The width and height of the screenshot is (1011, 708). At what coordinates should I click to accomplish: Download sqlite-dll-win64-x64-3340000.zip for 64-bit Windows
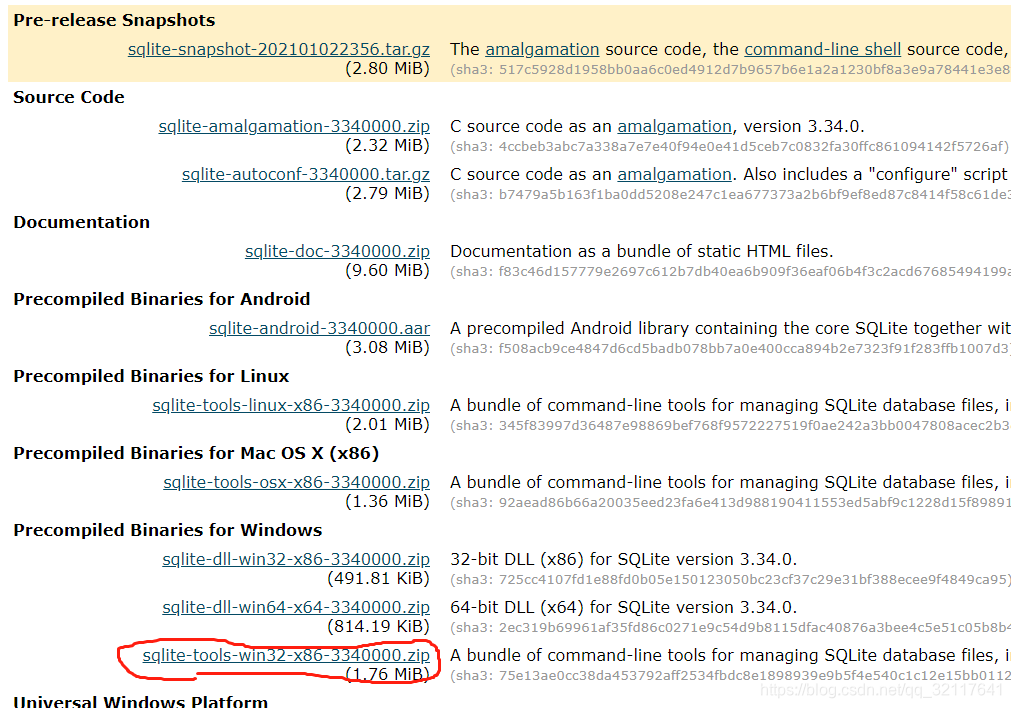296,607
